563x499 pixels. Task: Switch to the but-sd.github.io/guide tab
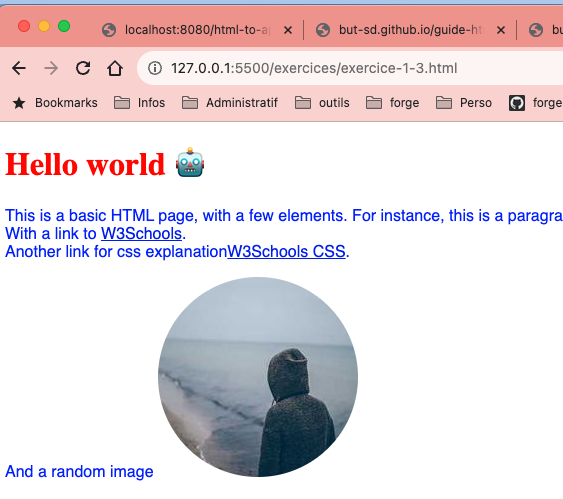(x=410, y=30)
